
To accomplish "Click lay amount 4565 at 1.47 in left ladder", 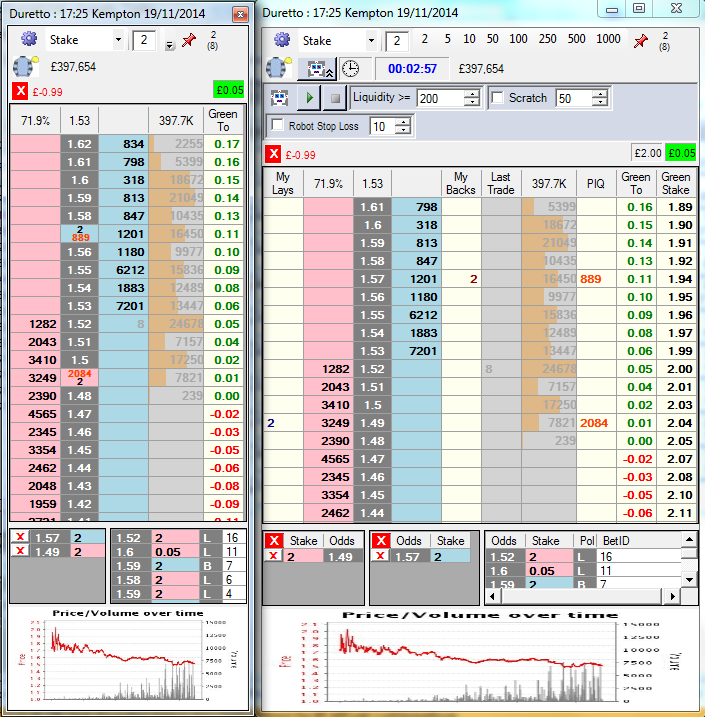I will (35, 414).
